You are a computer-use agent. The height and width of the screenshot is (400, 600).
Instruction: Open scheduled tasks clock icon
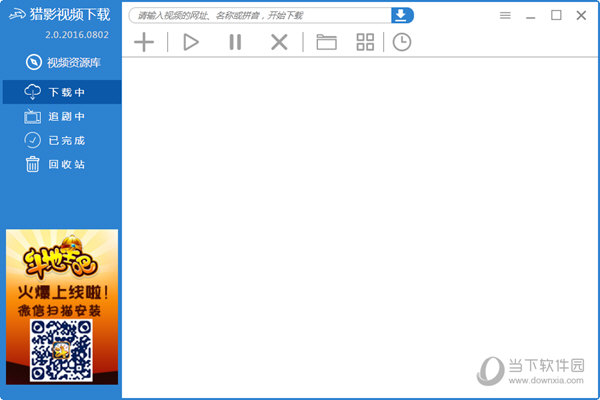tap(402, 42)
